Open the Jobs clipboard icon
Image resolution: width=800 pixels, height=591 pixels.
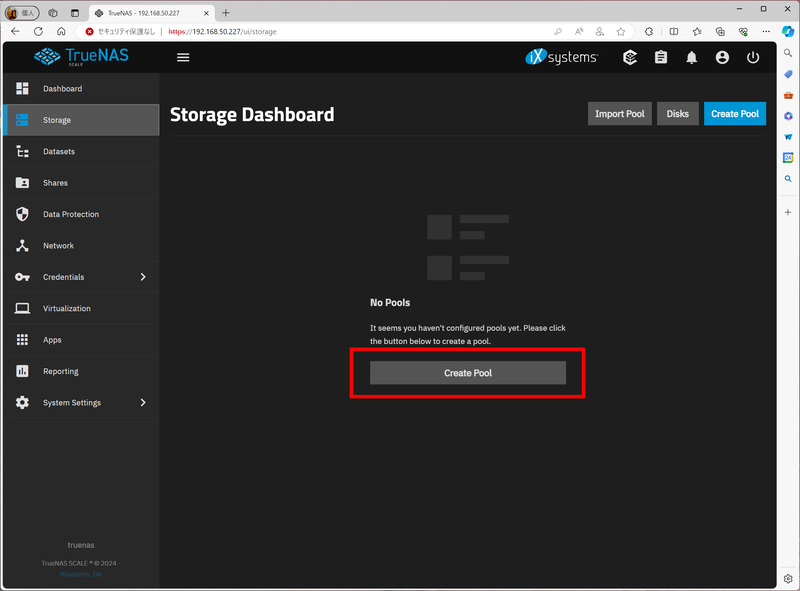pyautogui.click(x=661, y=57)
